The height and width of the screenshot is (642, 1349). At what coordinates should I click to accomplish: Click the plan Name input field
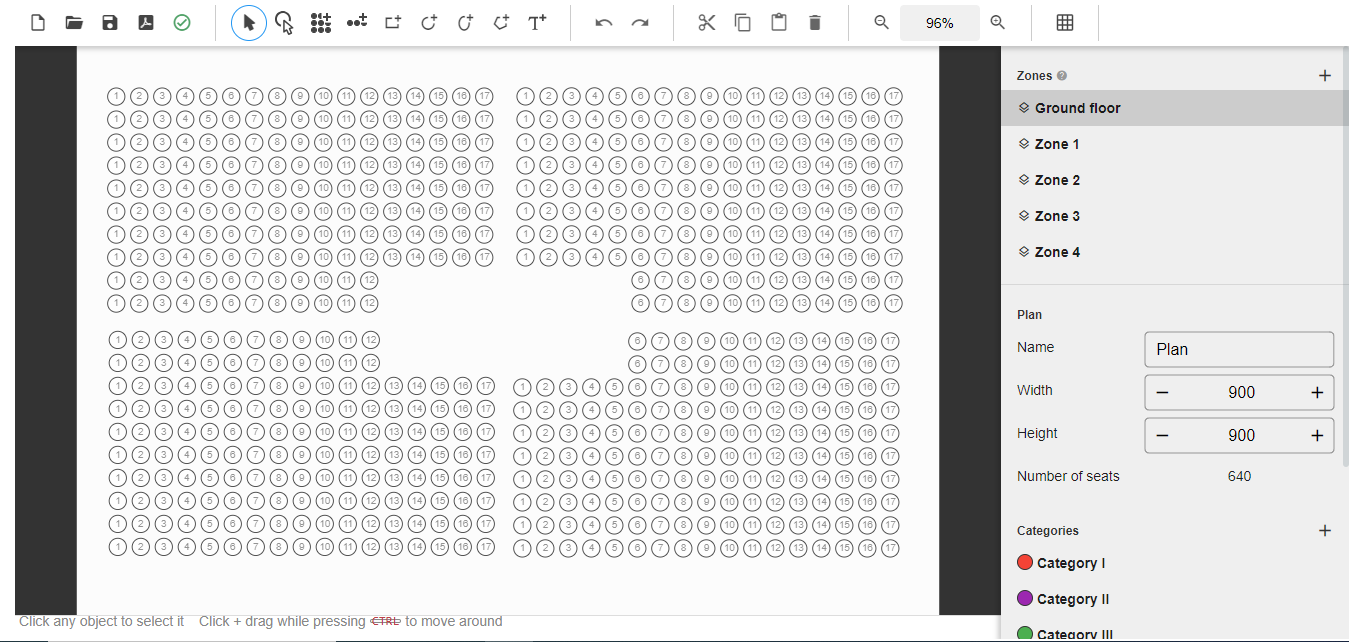pyautogui.click(x=1239, y=349)
